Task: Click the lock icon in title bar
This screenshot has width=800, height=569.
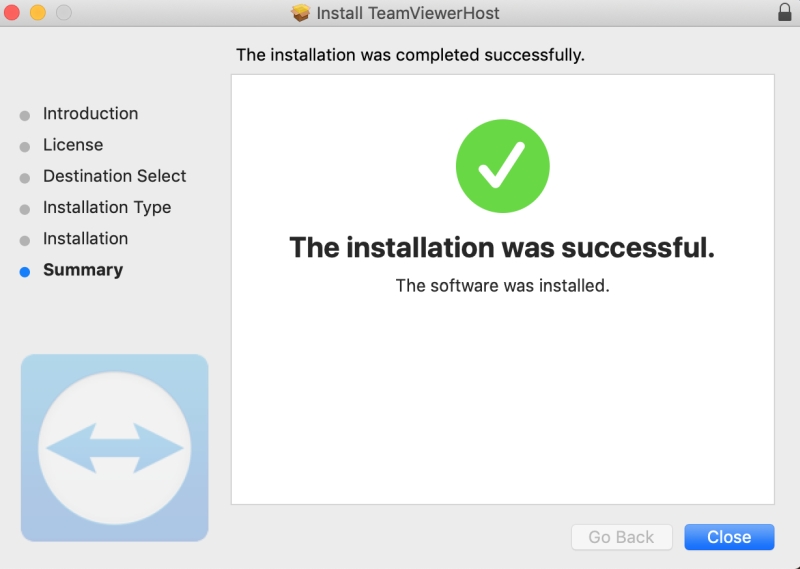Action: tap(785, 12)
